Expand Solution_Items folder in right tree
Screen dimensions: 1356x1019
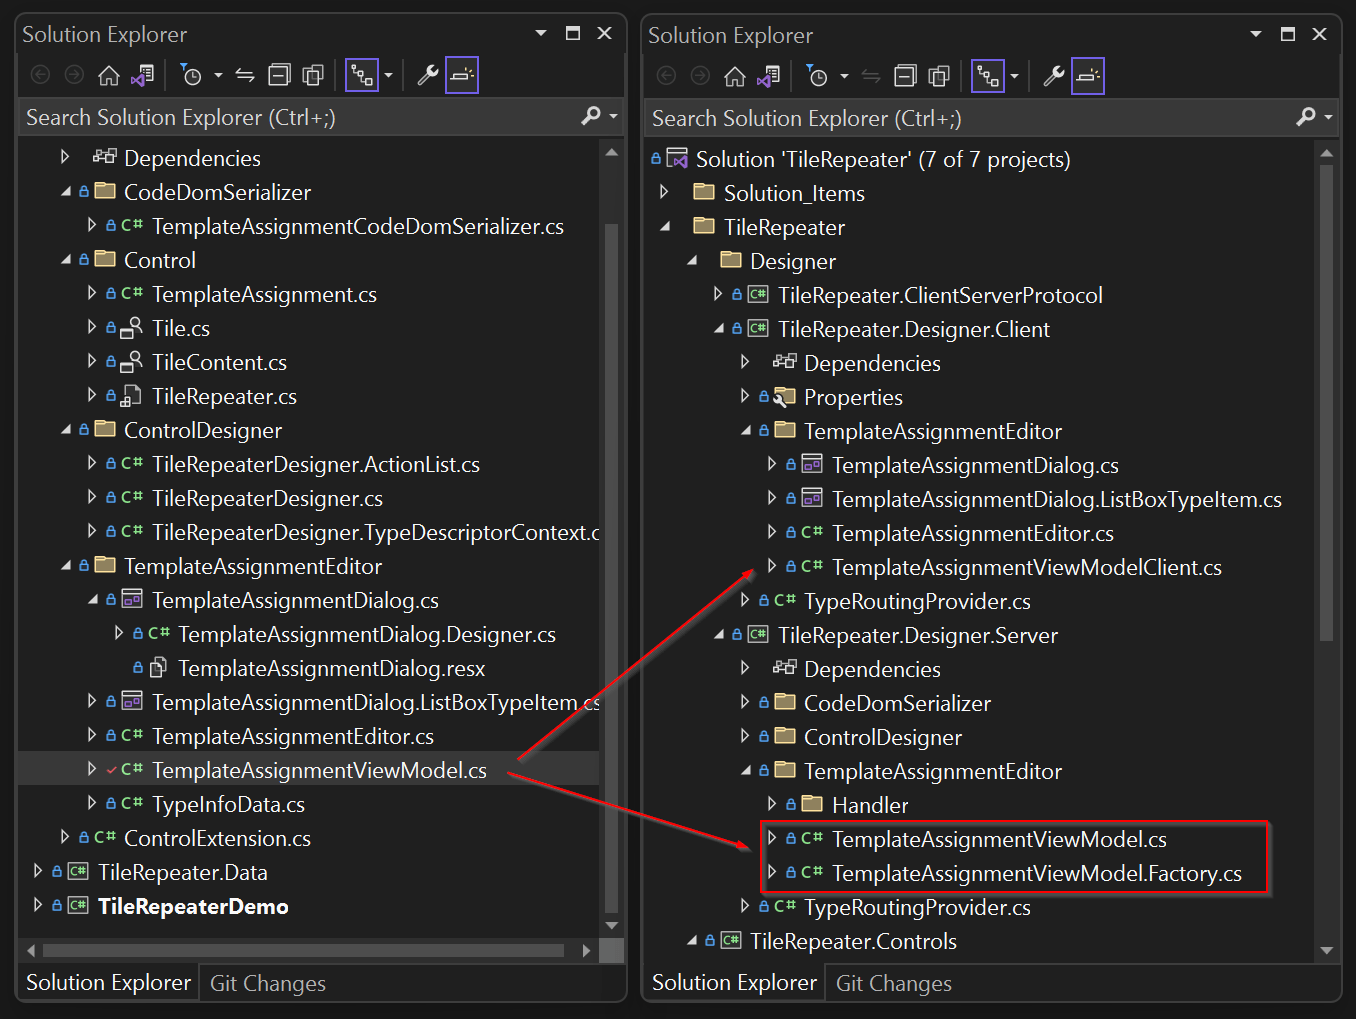[x=664, y=192]
